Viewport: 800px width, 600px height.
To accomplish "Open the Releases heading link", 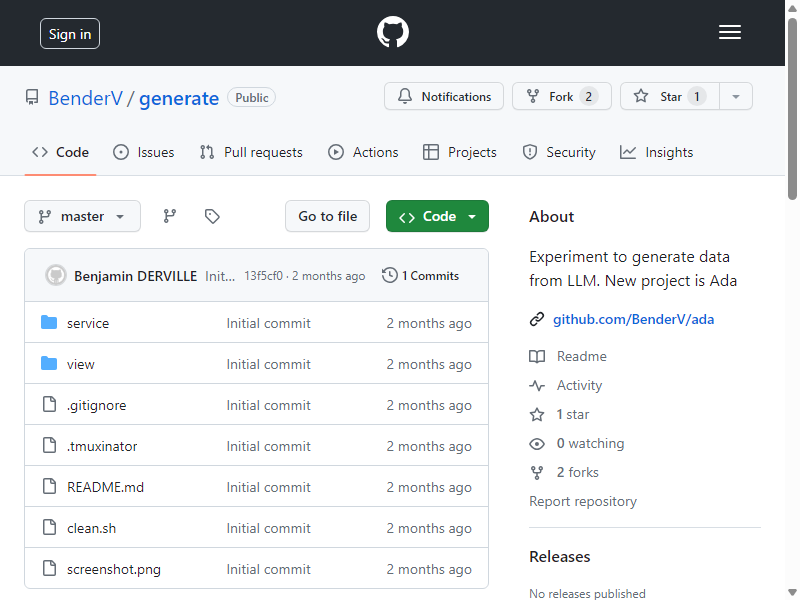I will 560,557.
